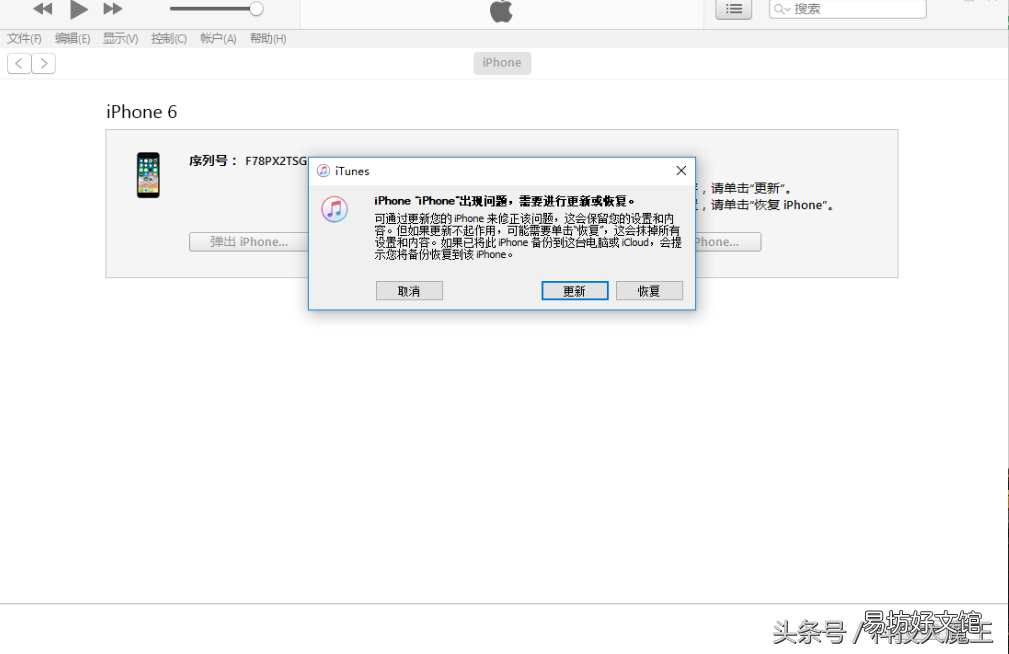Click the rewind previous track button

click(42, 8)
